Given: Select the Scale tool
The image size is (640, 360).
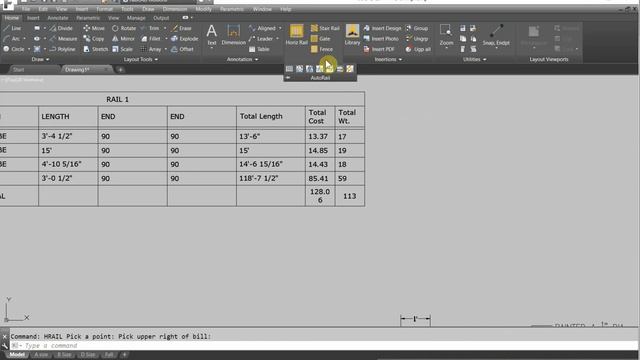Looking at the screenshot, I should [122, 49].
